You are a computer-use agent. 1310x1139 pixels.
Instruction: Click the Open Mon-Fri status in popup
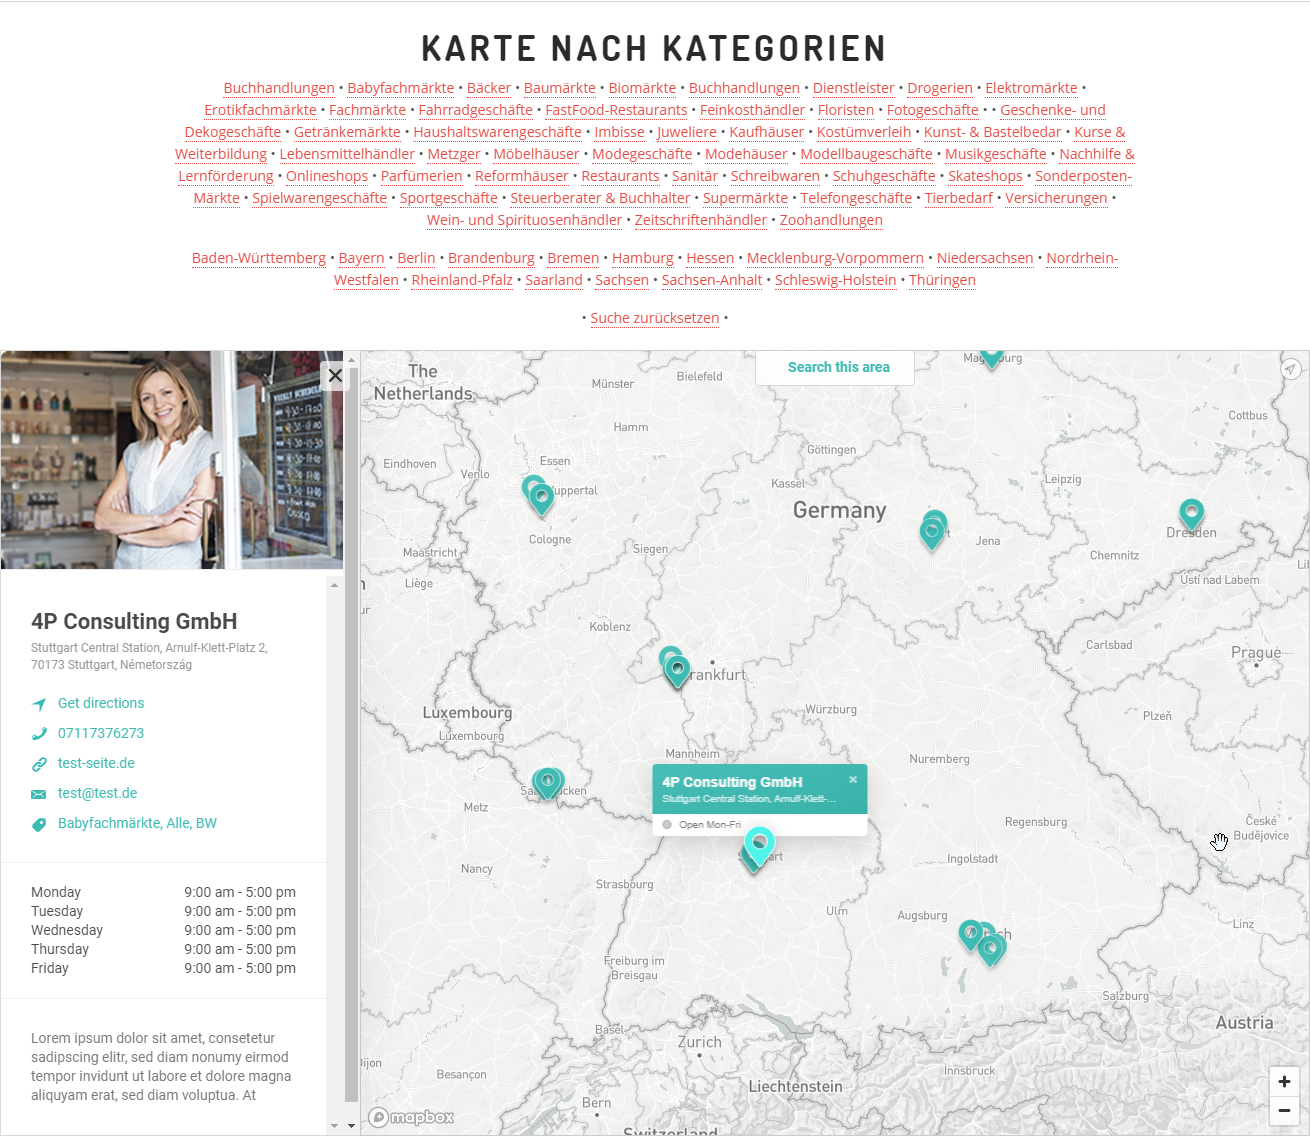710,825
